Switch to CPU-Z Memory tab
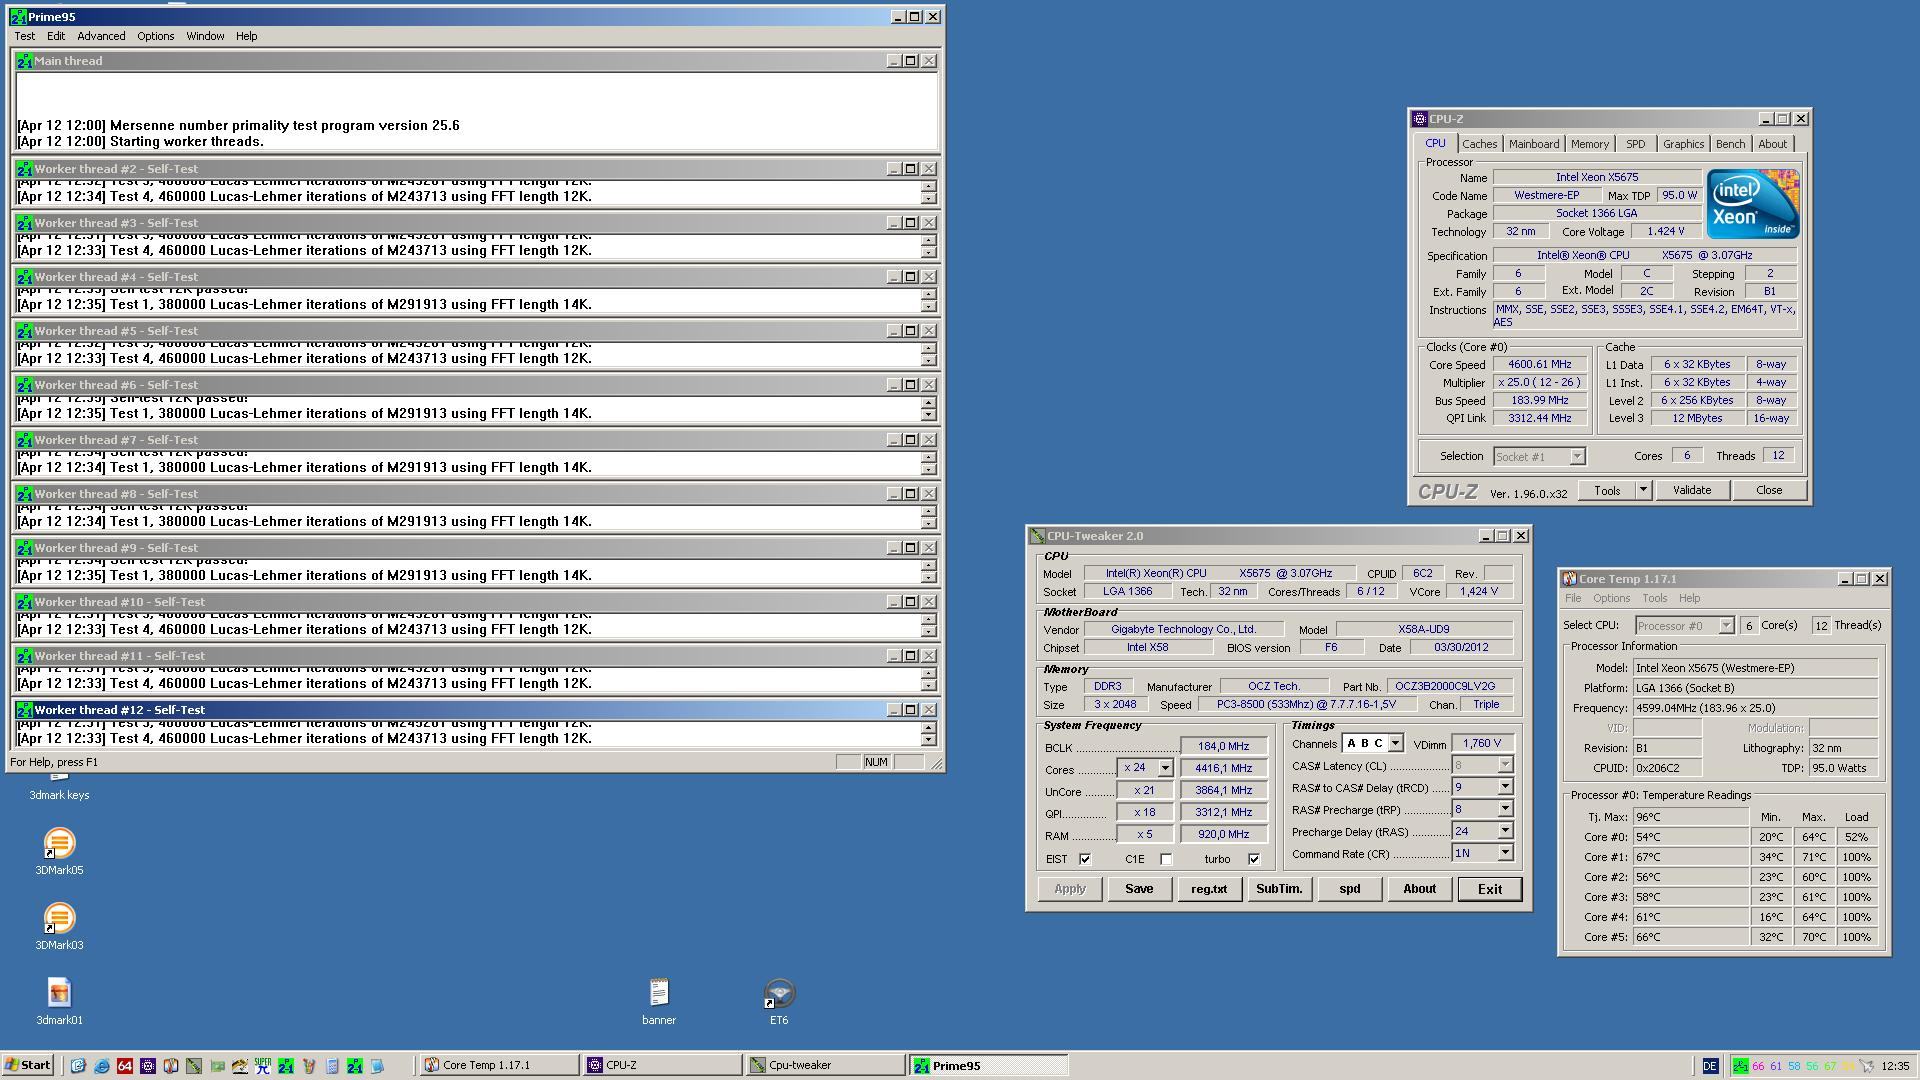 pyautogui.click(x=1589, y=144)
